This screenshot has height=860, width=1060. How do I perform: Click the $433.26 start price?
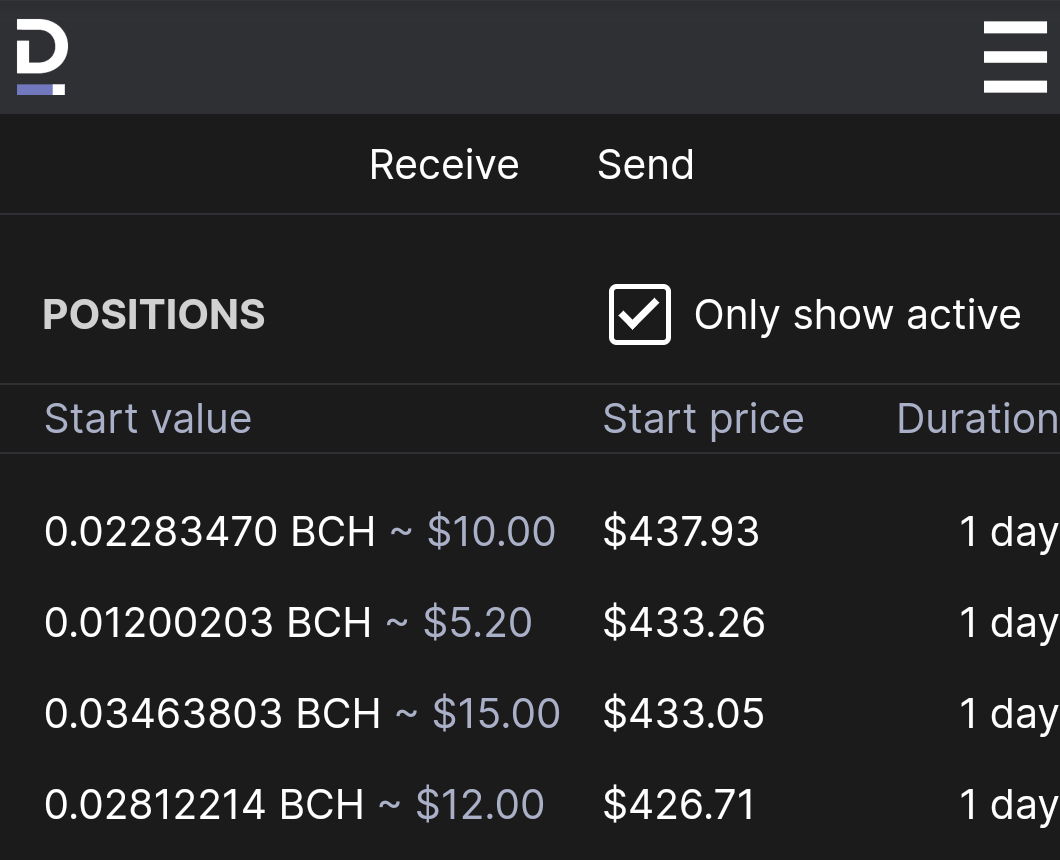[x=683, y=623]
